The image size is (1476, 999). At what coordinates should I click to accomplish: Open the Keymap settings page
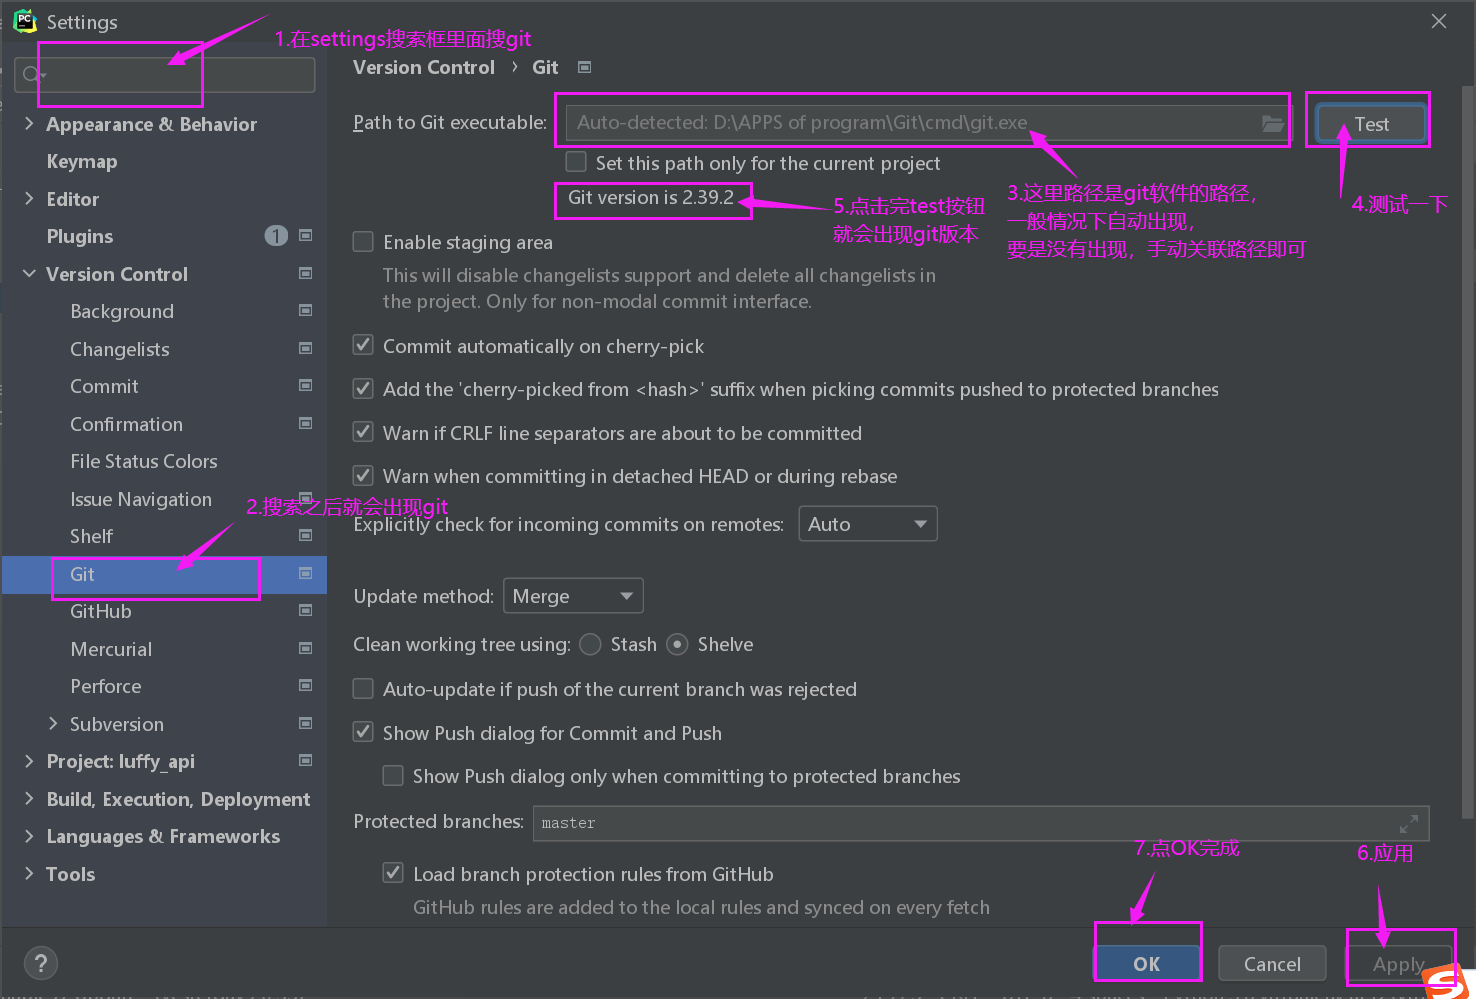82,161
